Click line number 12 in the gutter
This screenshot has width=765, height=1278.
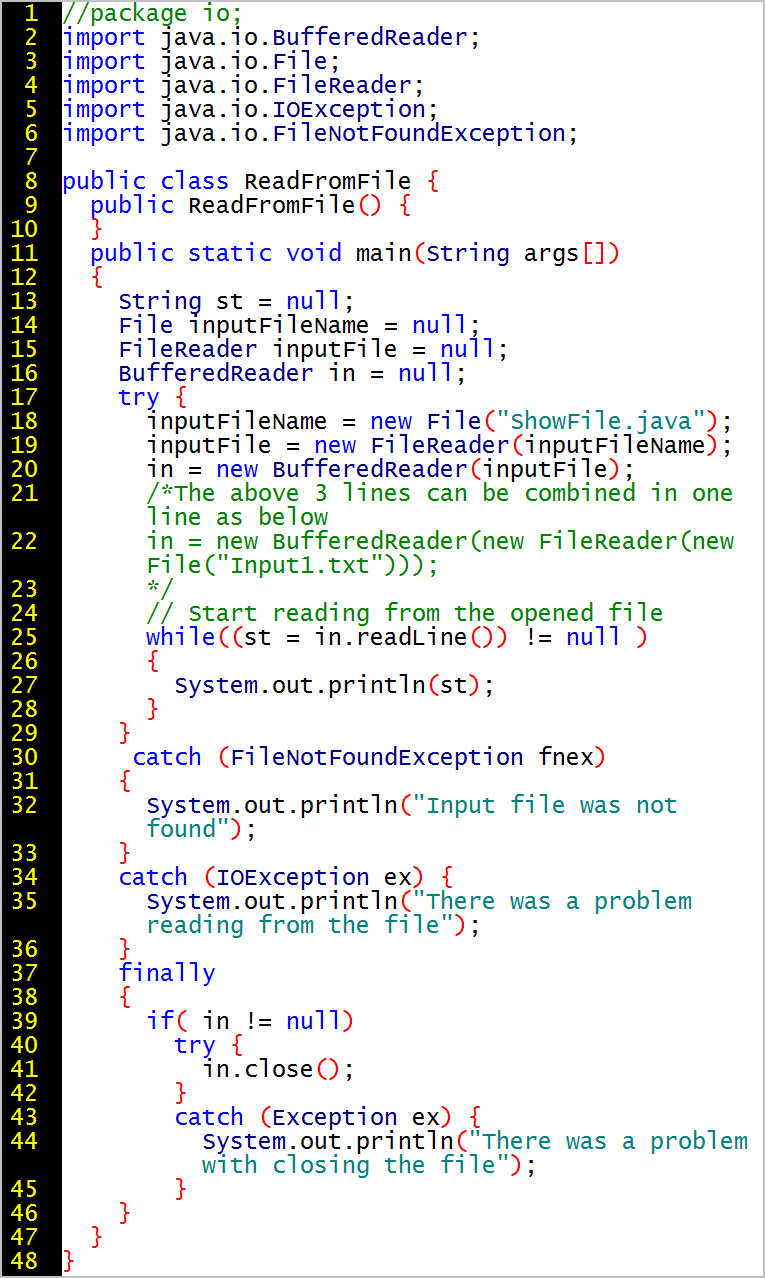pos(23,278)
